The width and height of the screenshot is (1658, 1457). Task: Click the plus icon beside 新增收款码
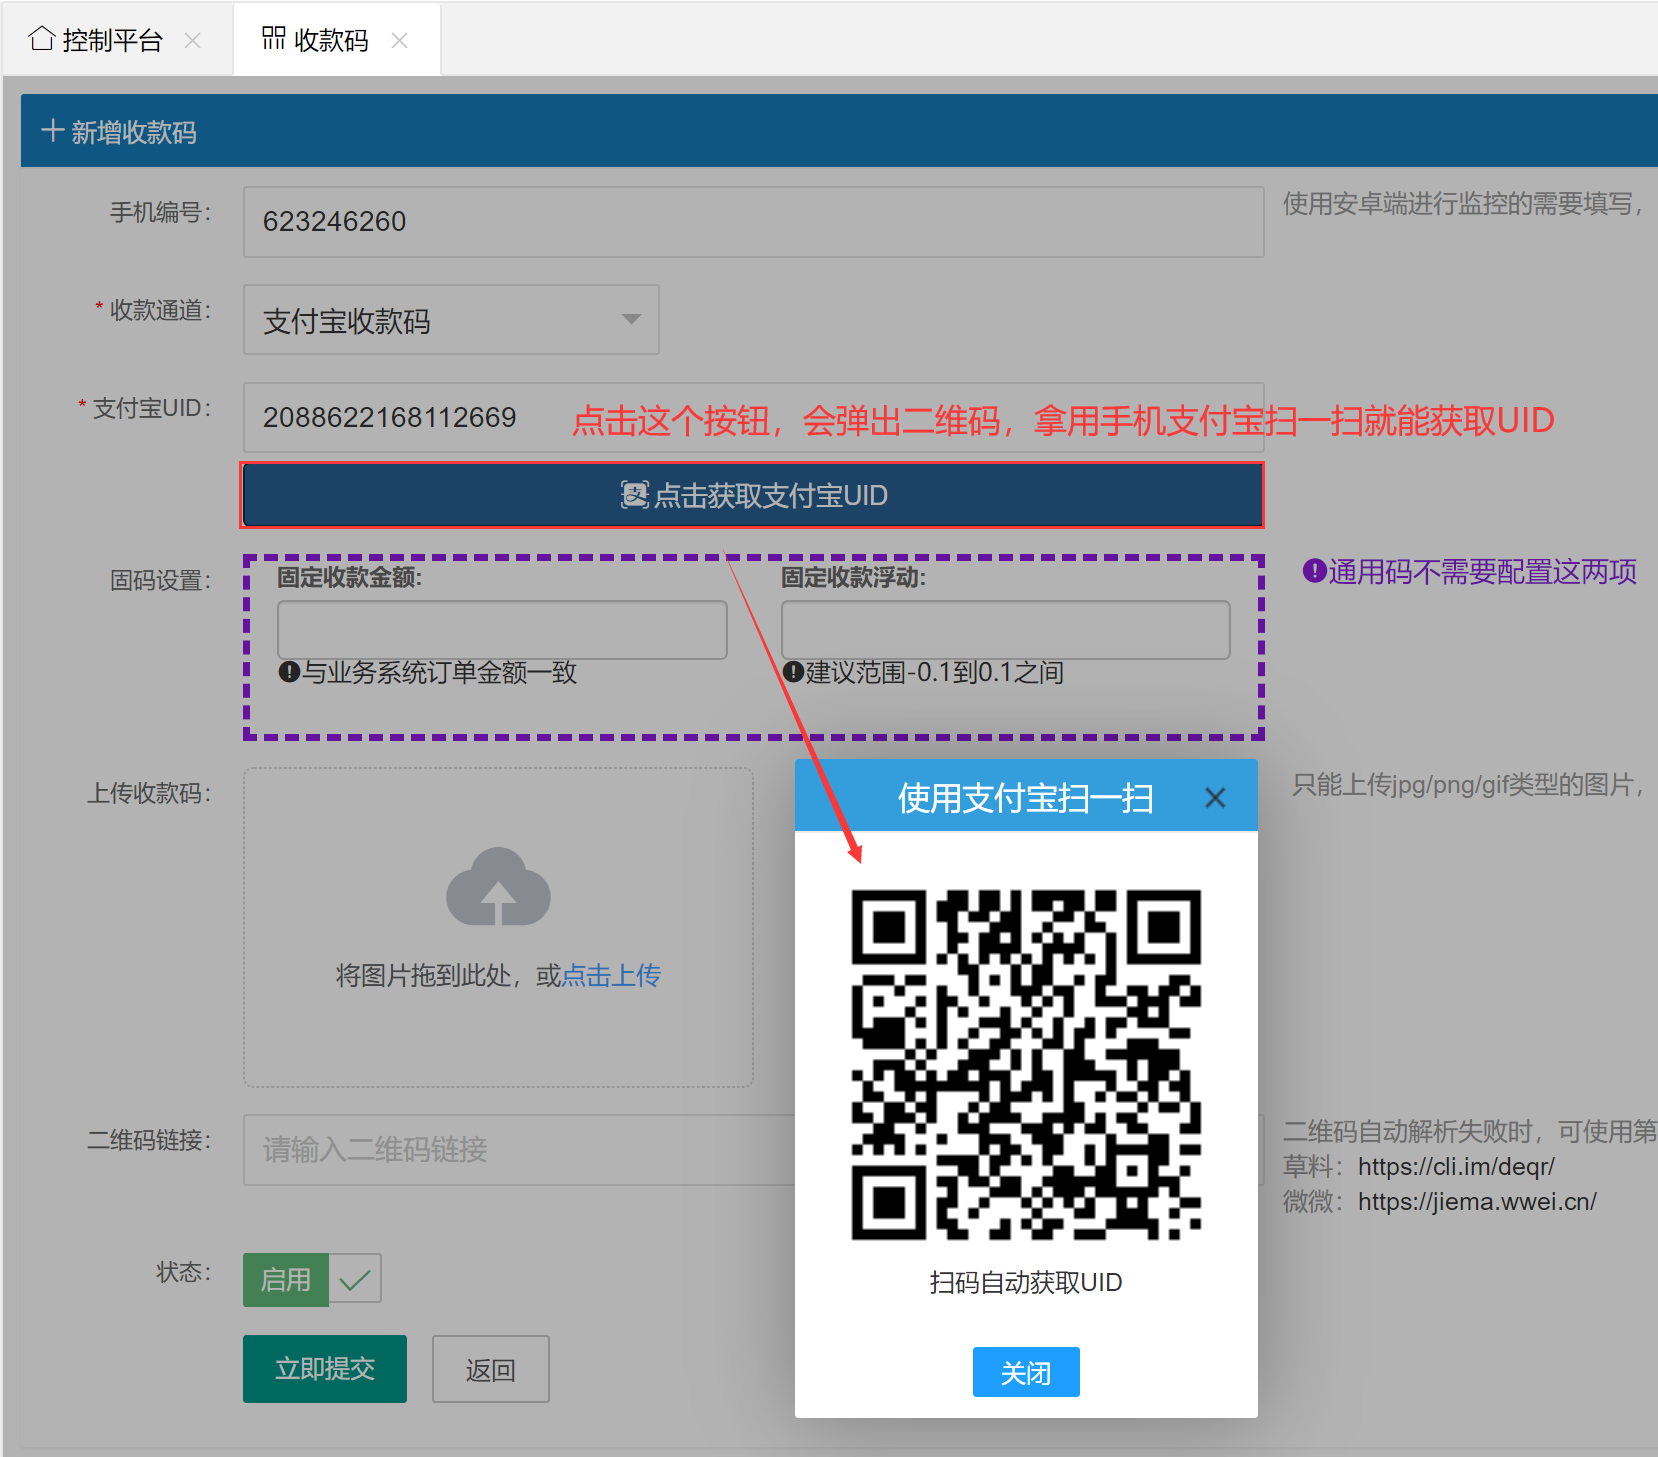(52, 131)
